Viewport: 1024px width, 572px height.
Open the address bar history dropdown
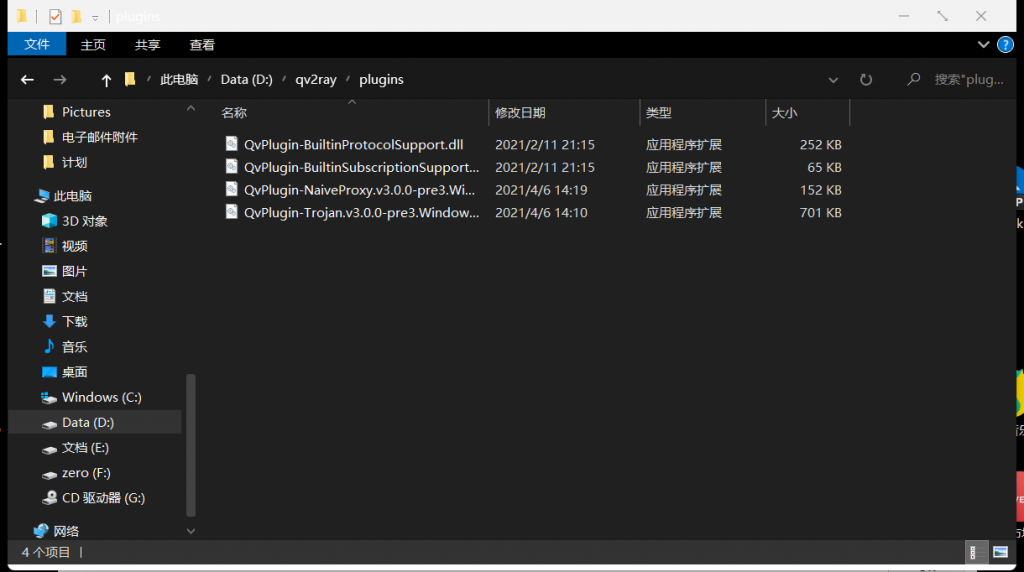tap(833, 80)
